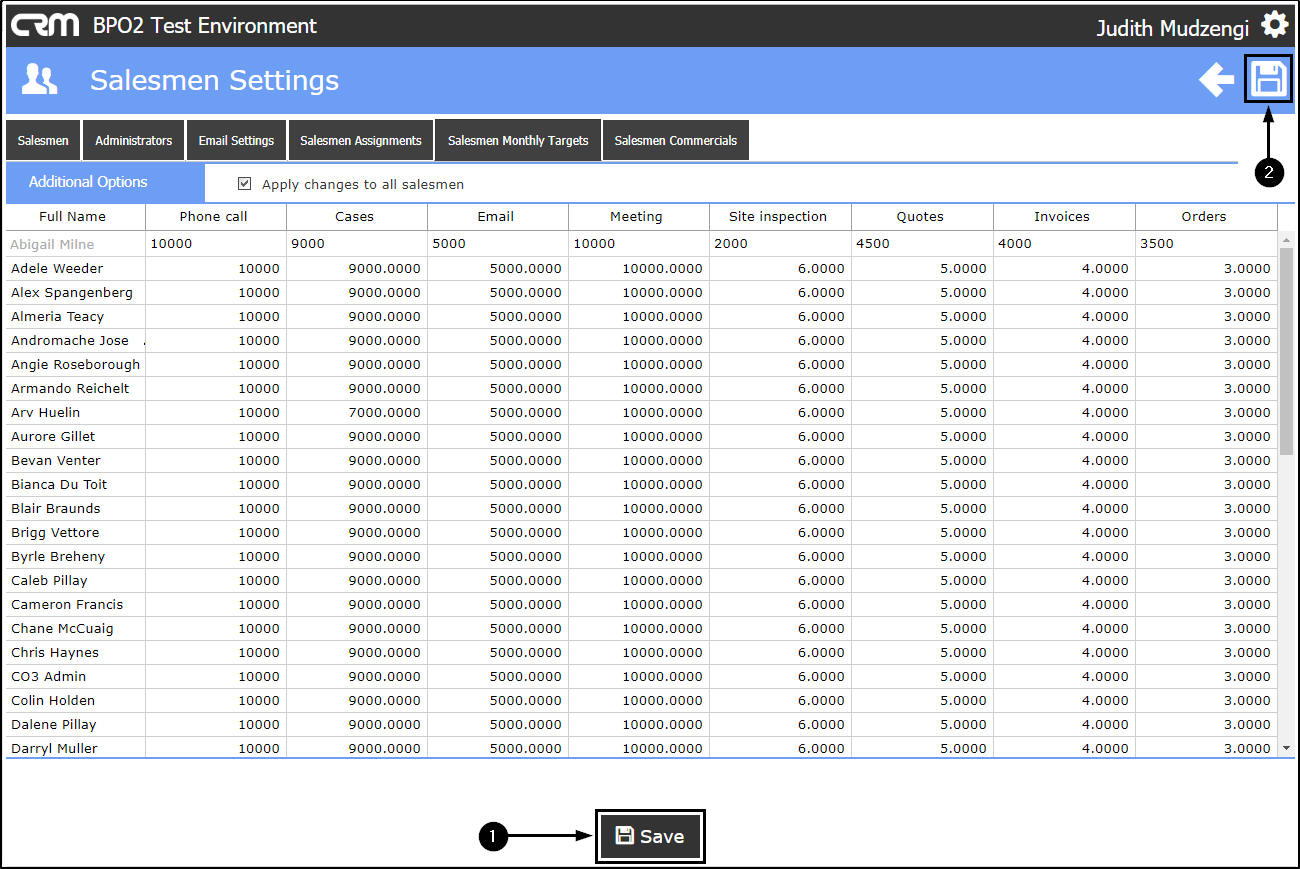Sort by the Site inspection column header
The width and height of the screenshot is (1300, 869).
[778, 217]
